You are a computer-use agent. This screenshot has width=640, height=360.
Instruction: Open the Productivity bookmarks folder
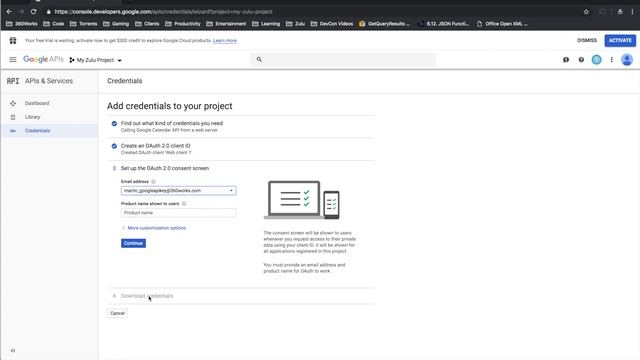(183, 24)
